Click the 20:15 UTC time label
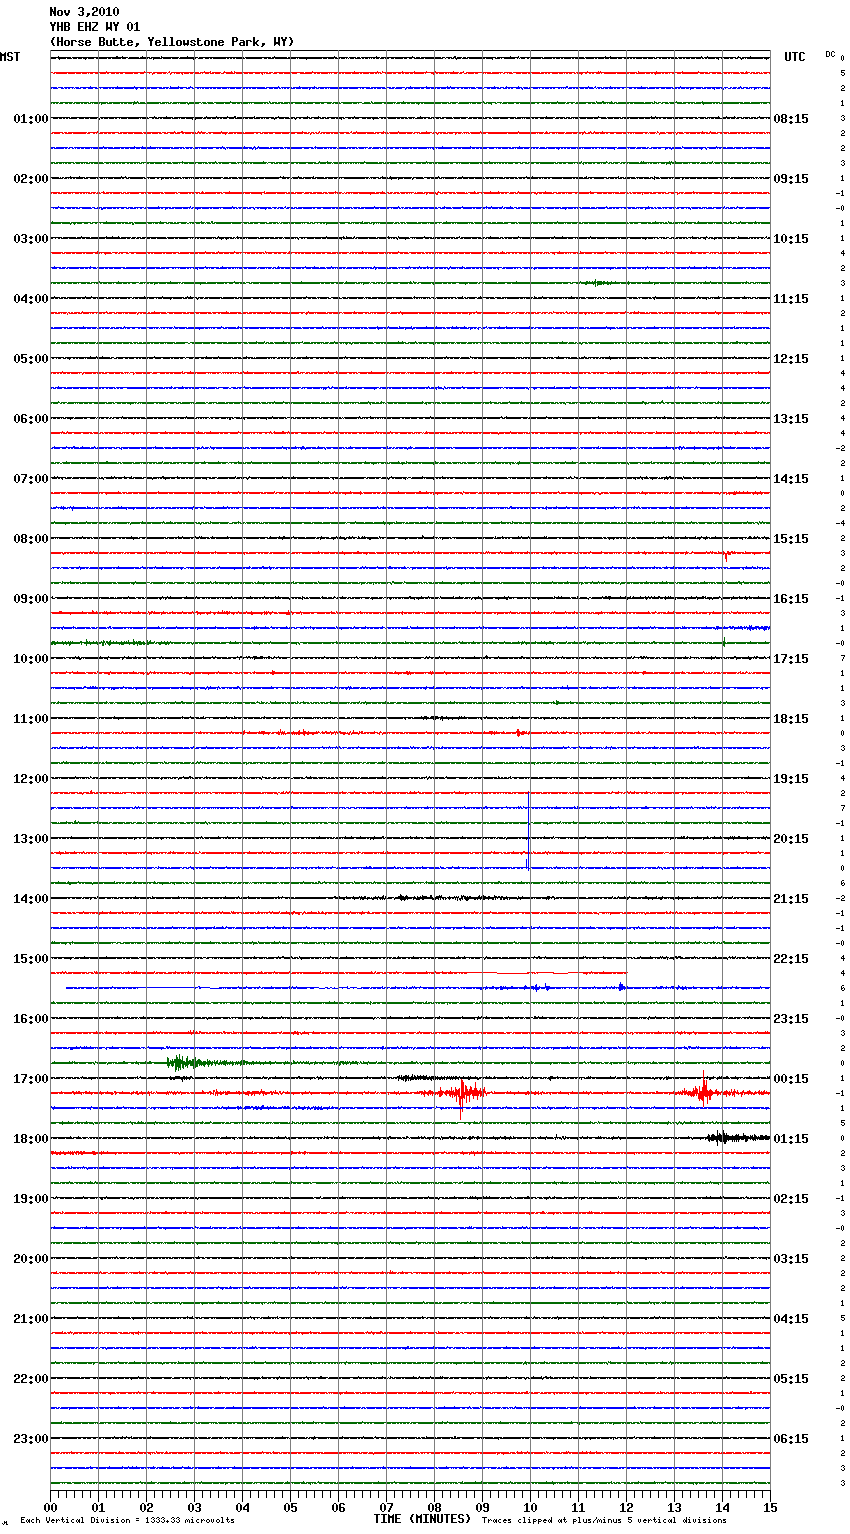 [791, 839]
